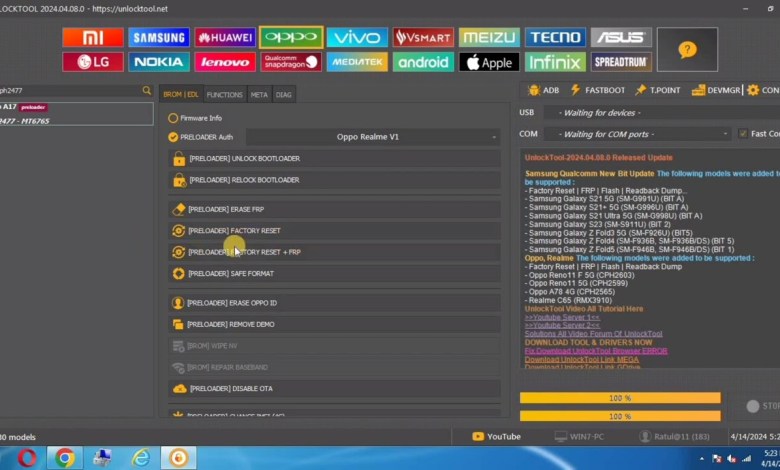Toggle the Fast Connect checkbox
Image resolution: width=780 pixels, height=470 pixels.
[743, 134]
